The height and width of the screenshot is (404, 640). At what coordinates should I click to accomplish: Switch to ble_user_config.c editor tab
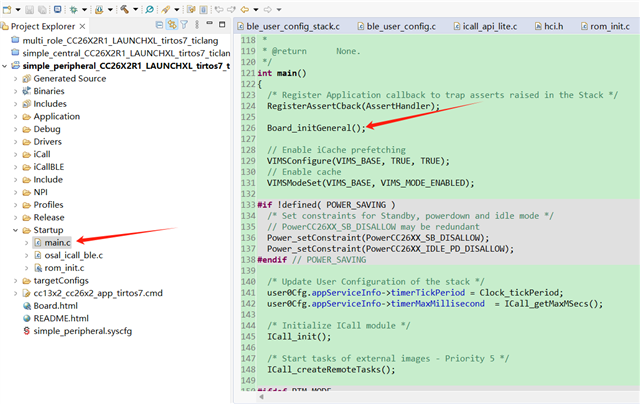396,26
